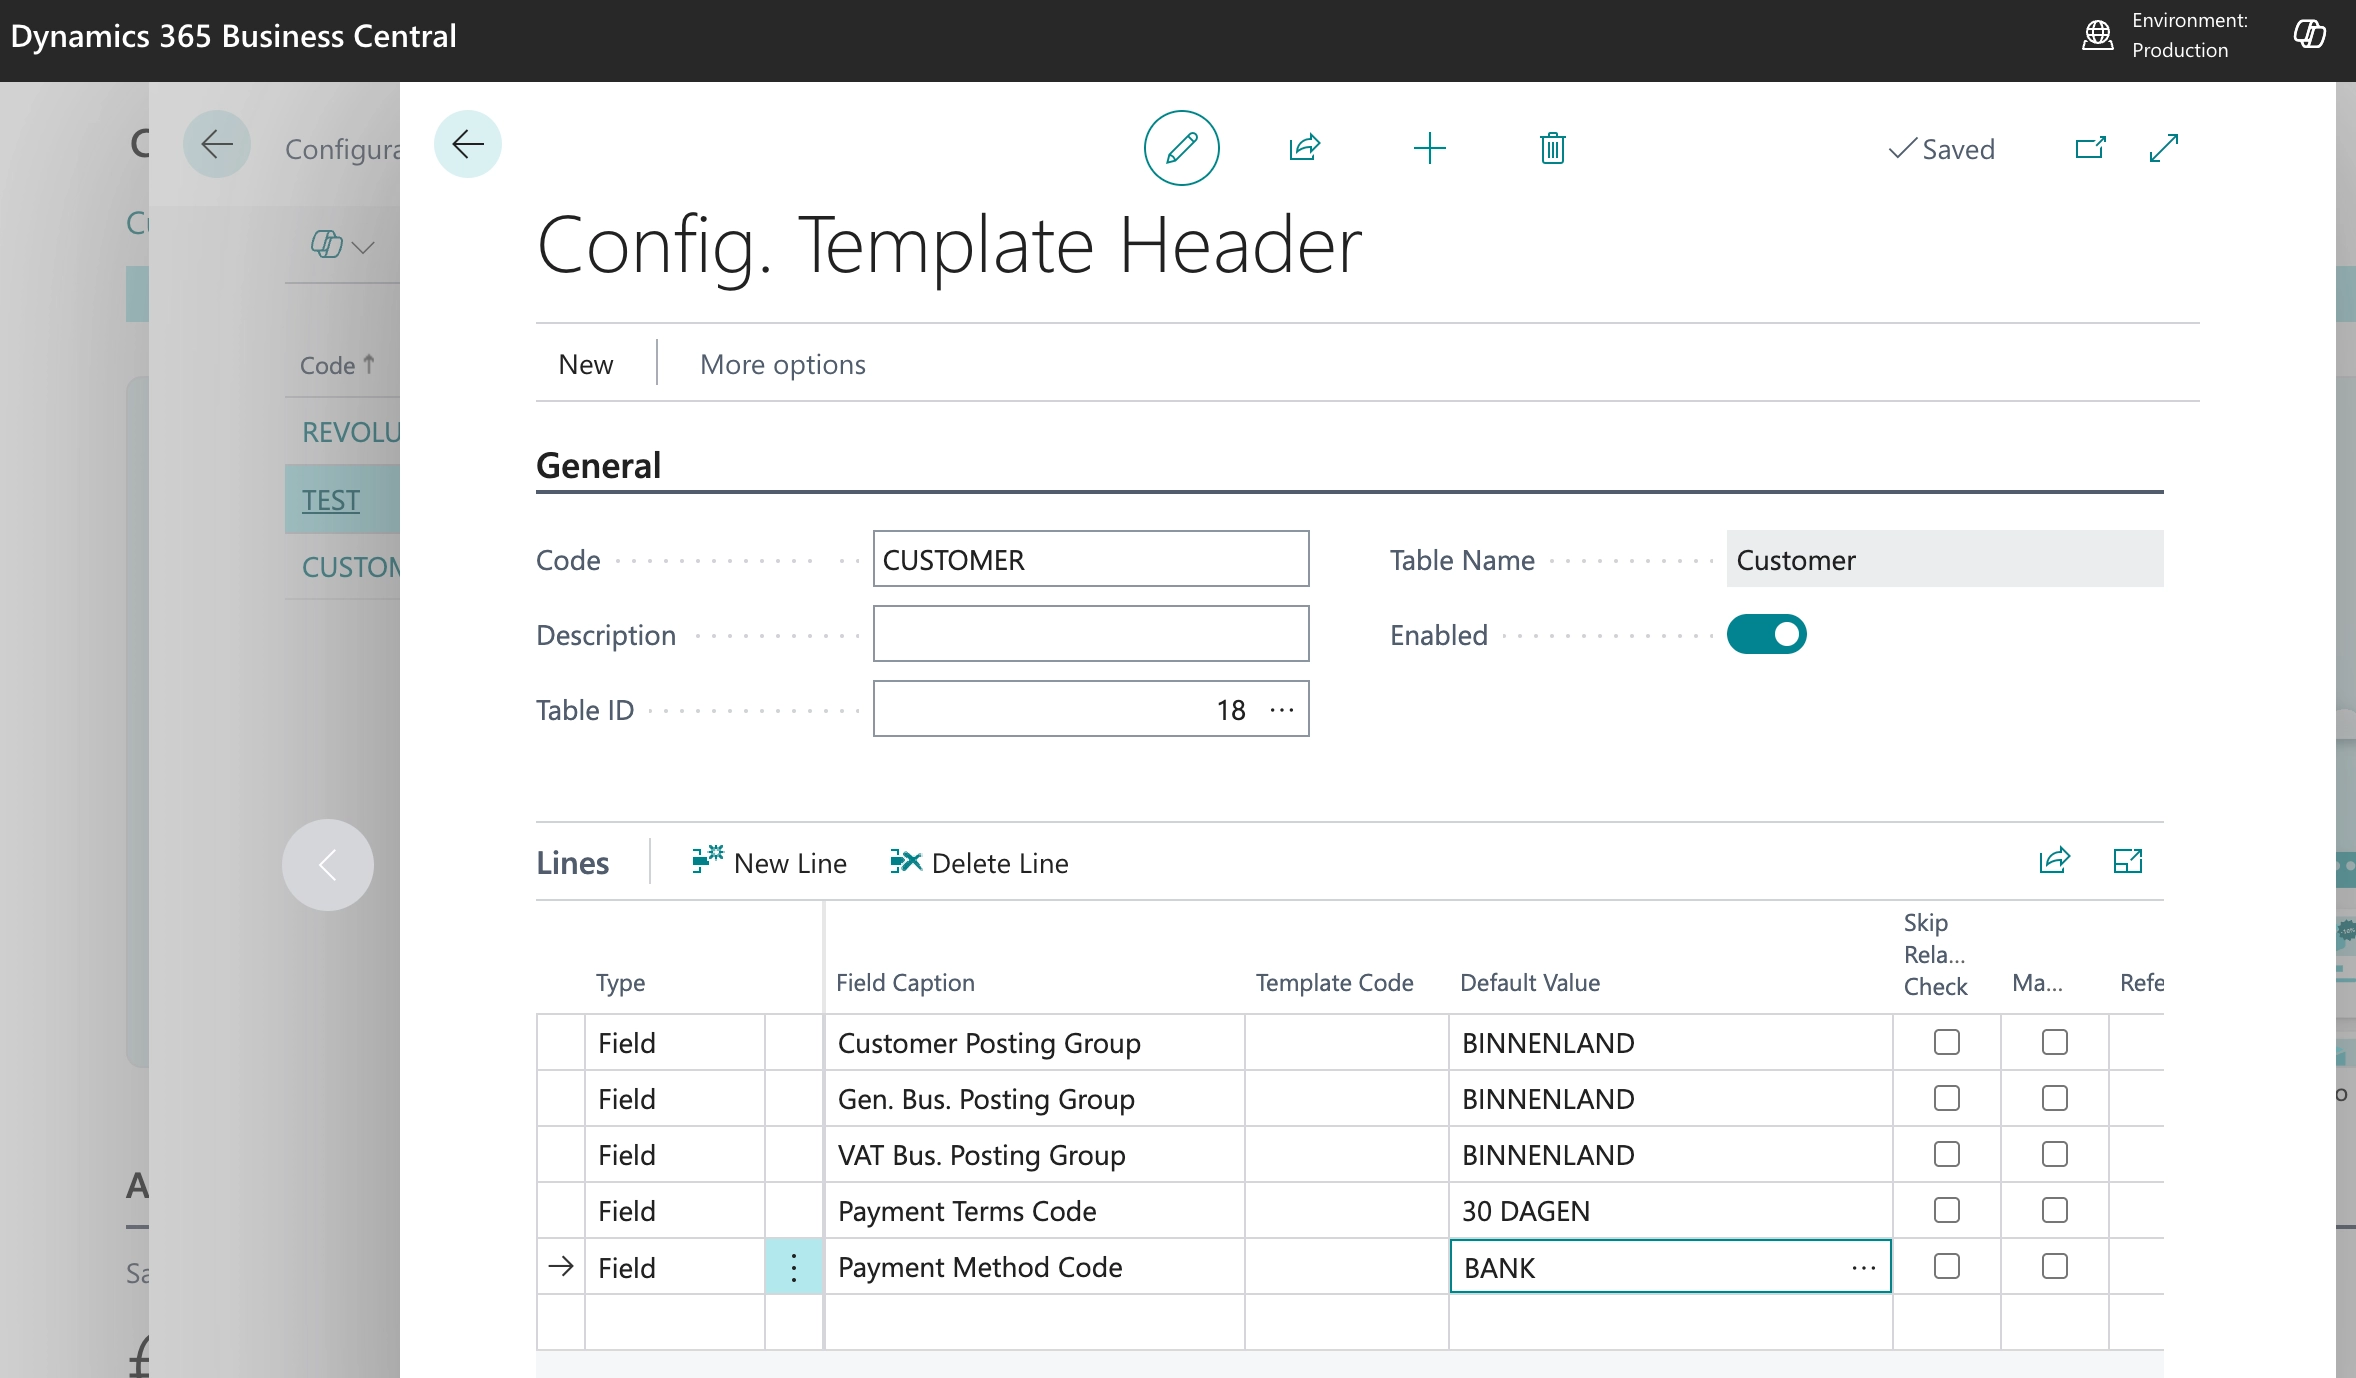Click the trash delete icon
This screenshot has height=1378, width=2356.
(x=1552, y=148)
